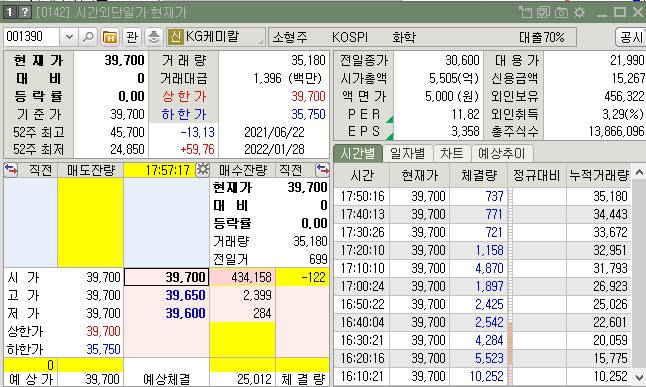Click the 전일거 value 699

pos(318,259)
